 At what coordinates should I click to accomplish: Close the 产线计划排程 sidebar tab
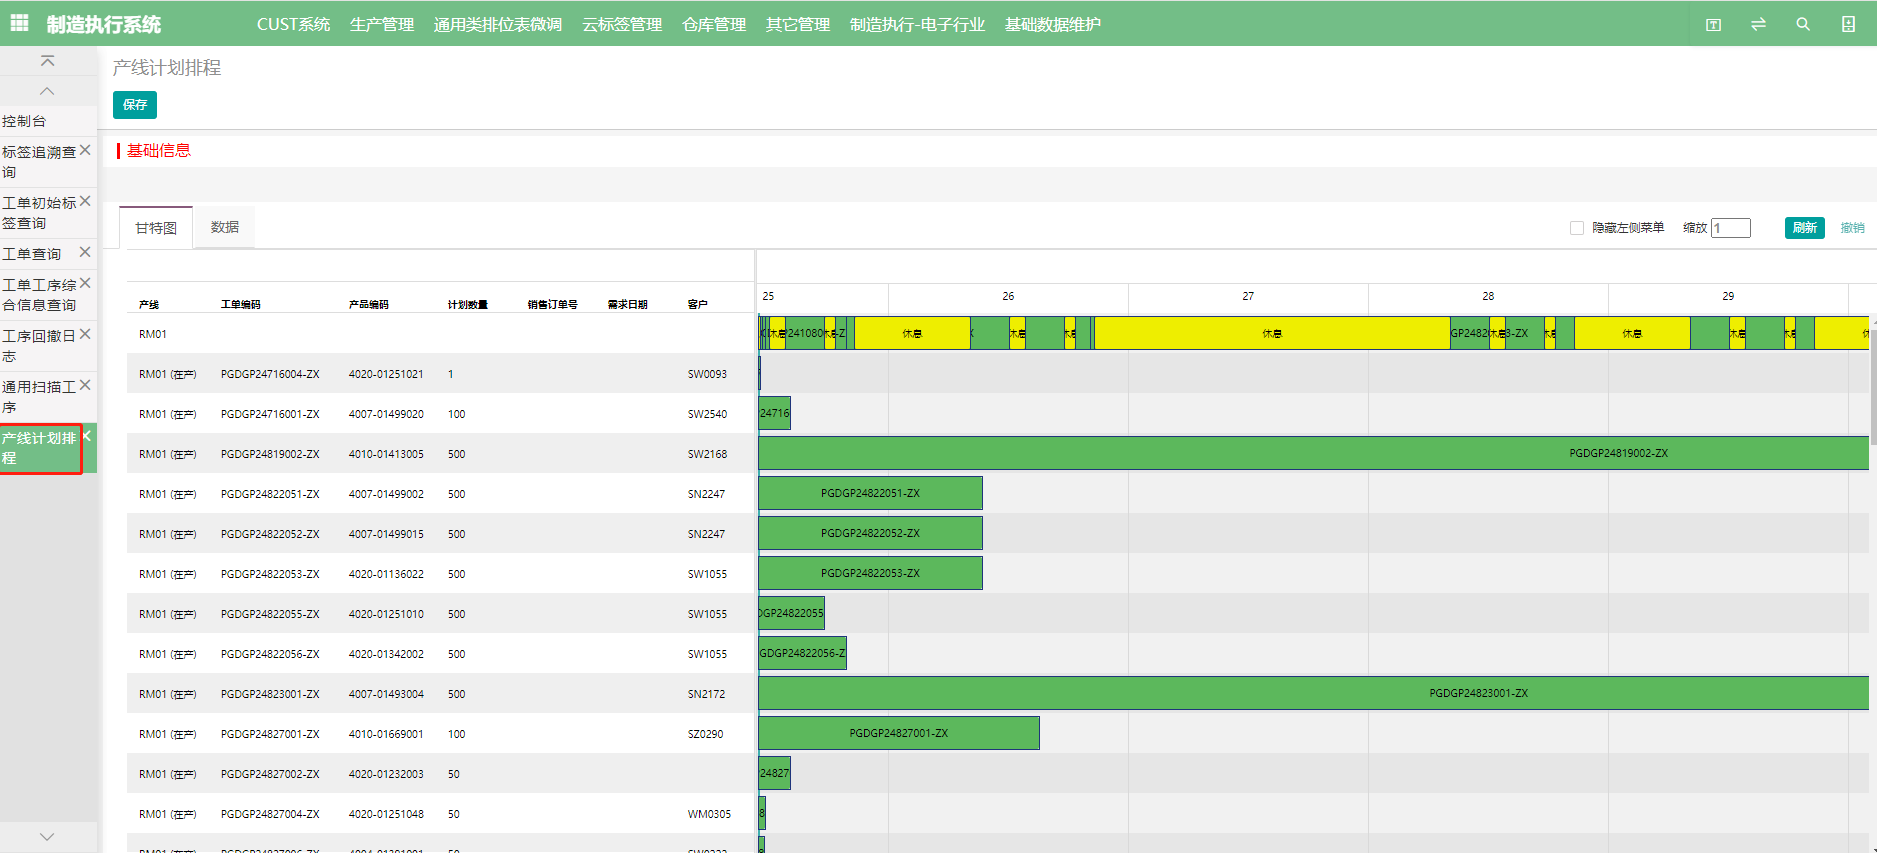(x=88, y=436)
